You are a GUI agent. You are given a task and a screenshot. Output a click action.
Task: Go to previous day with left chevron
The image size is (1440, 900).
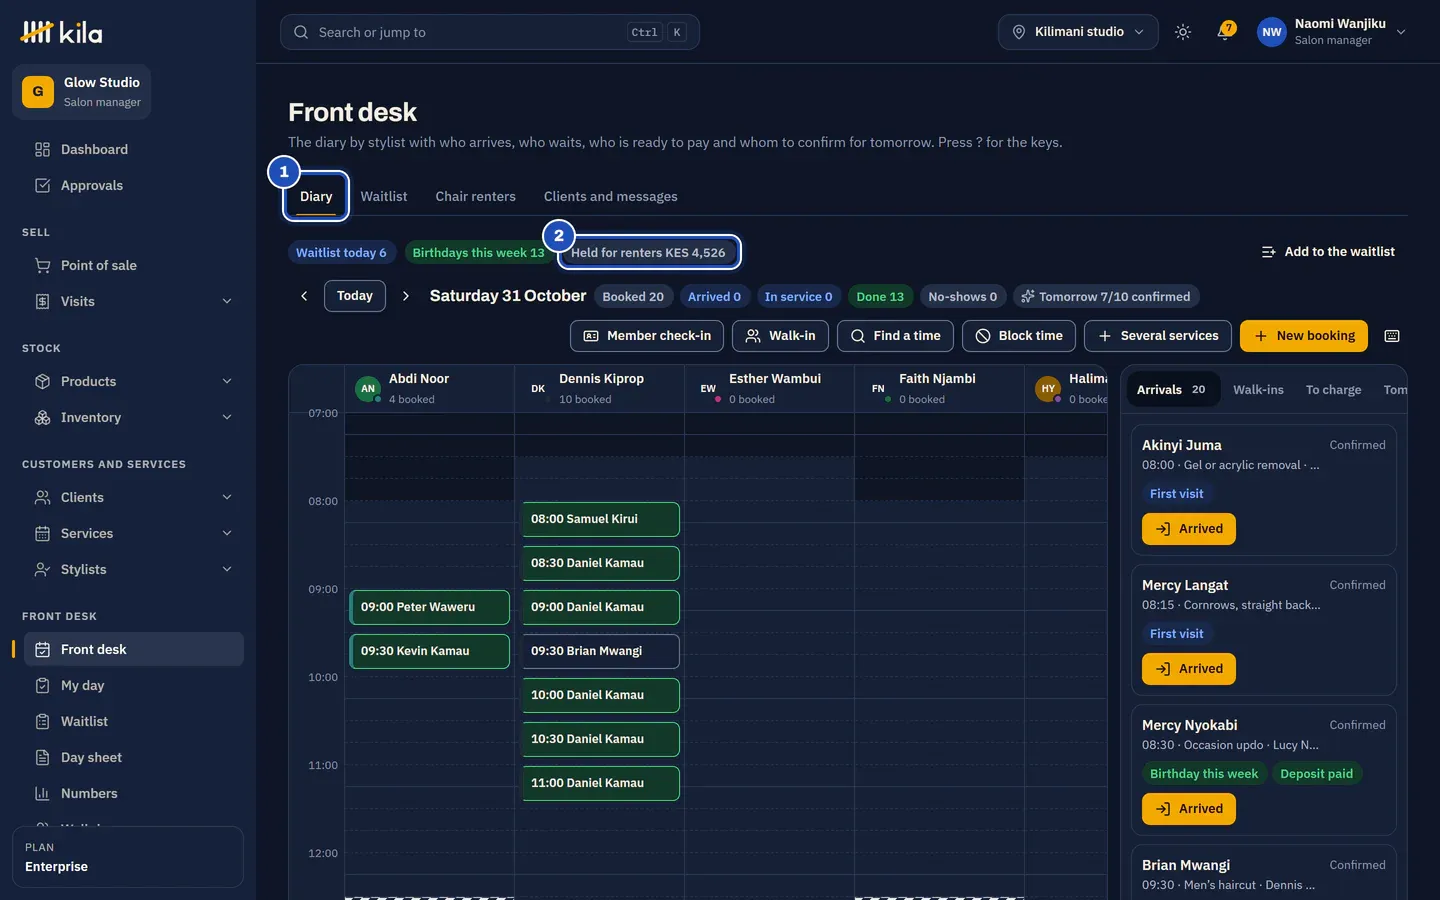pyautogui.click(x=304, y=296)
